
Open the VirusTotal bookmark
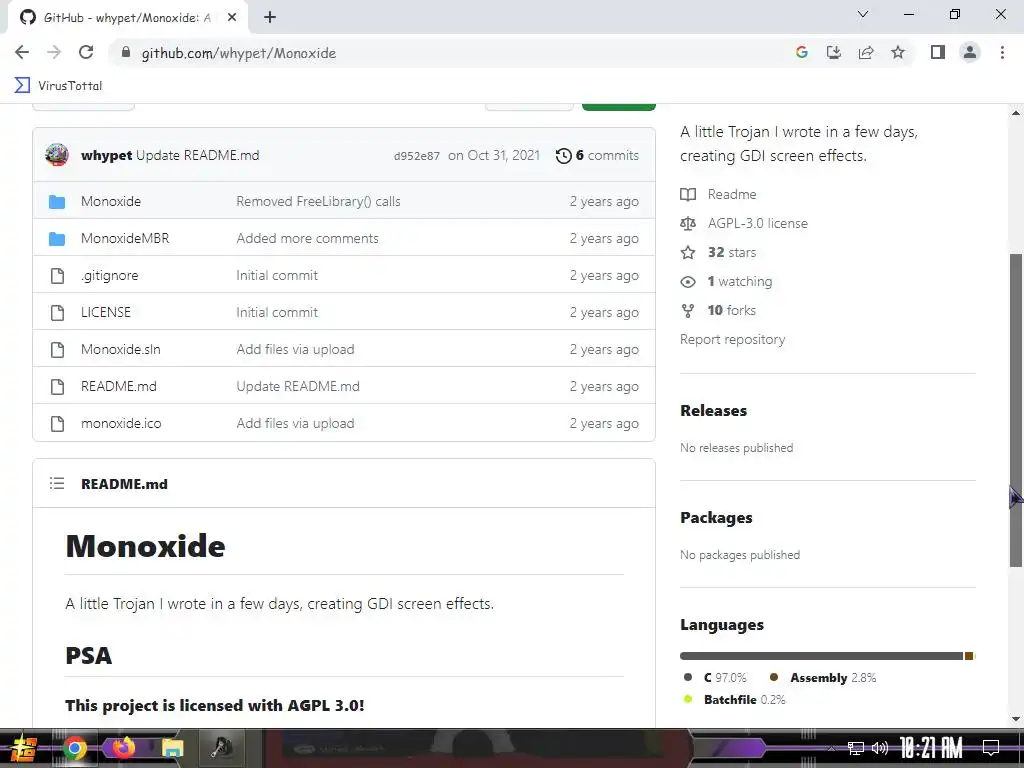pos(58,86)
